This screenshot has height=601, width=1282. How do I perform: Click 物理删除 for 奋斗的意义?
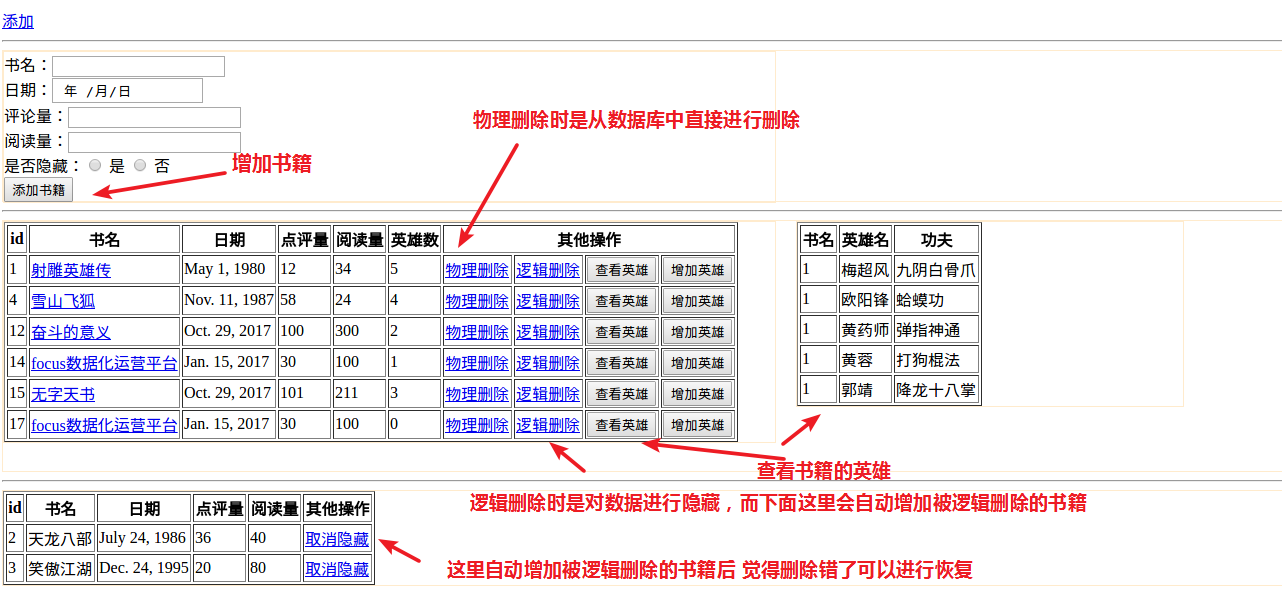[477, 332]
